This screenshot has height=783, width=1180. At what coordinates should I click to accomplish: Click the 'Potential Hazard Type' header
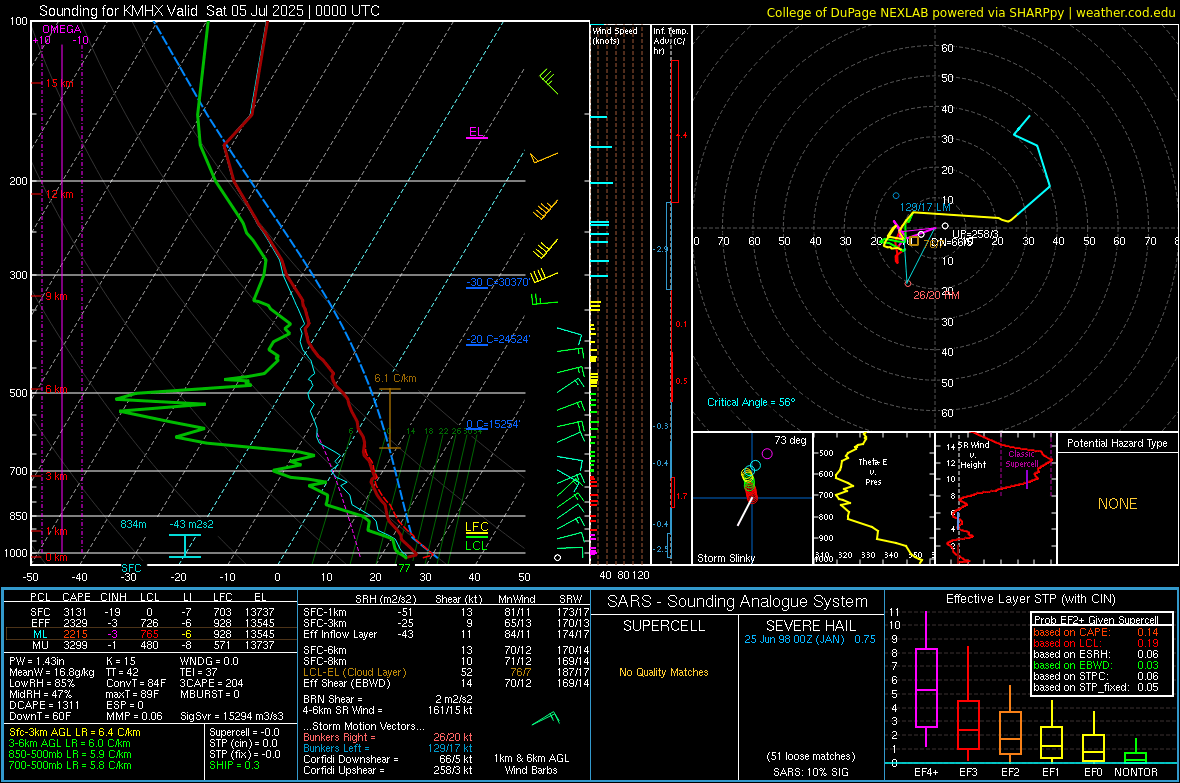1117,443
